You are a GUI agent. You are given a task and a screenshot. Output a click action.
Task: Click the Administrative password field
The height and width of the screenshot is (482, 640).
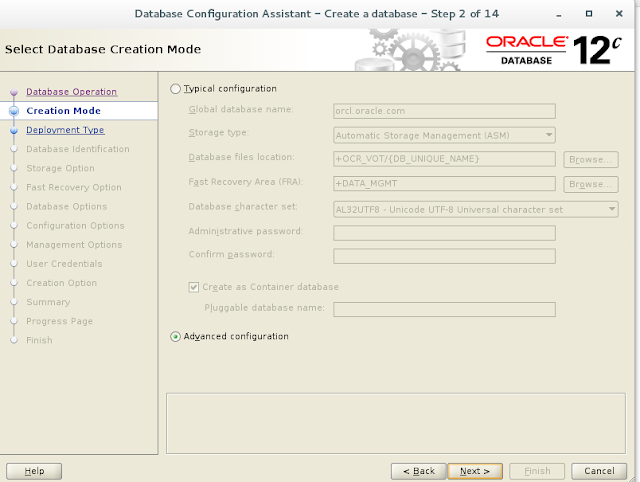(444, 233)
